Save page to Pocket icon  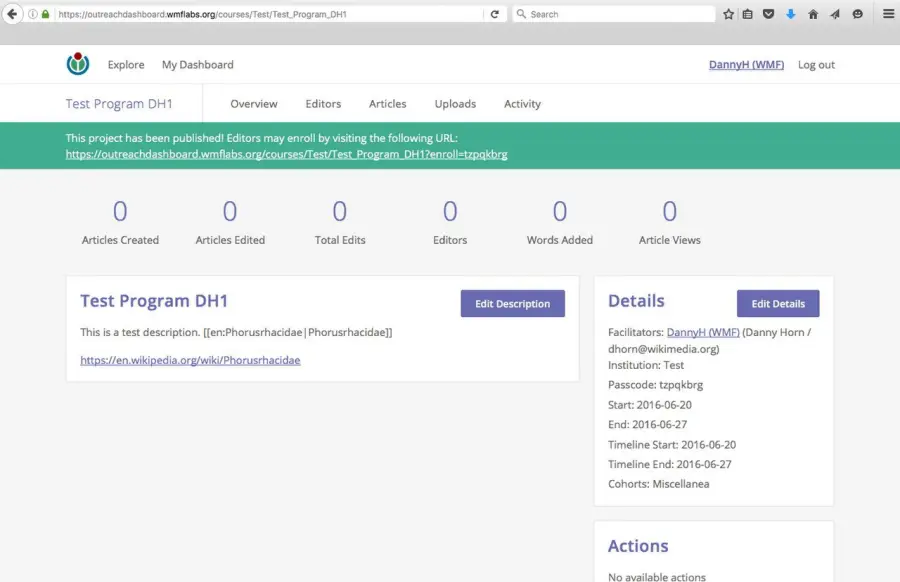click(x=769, y=14)
